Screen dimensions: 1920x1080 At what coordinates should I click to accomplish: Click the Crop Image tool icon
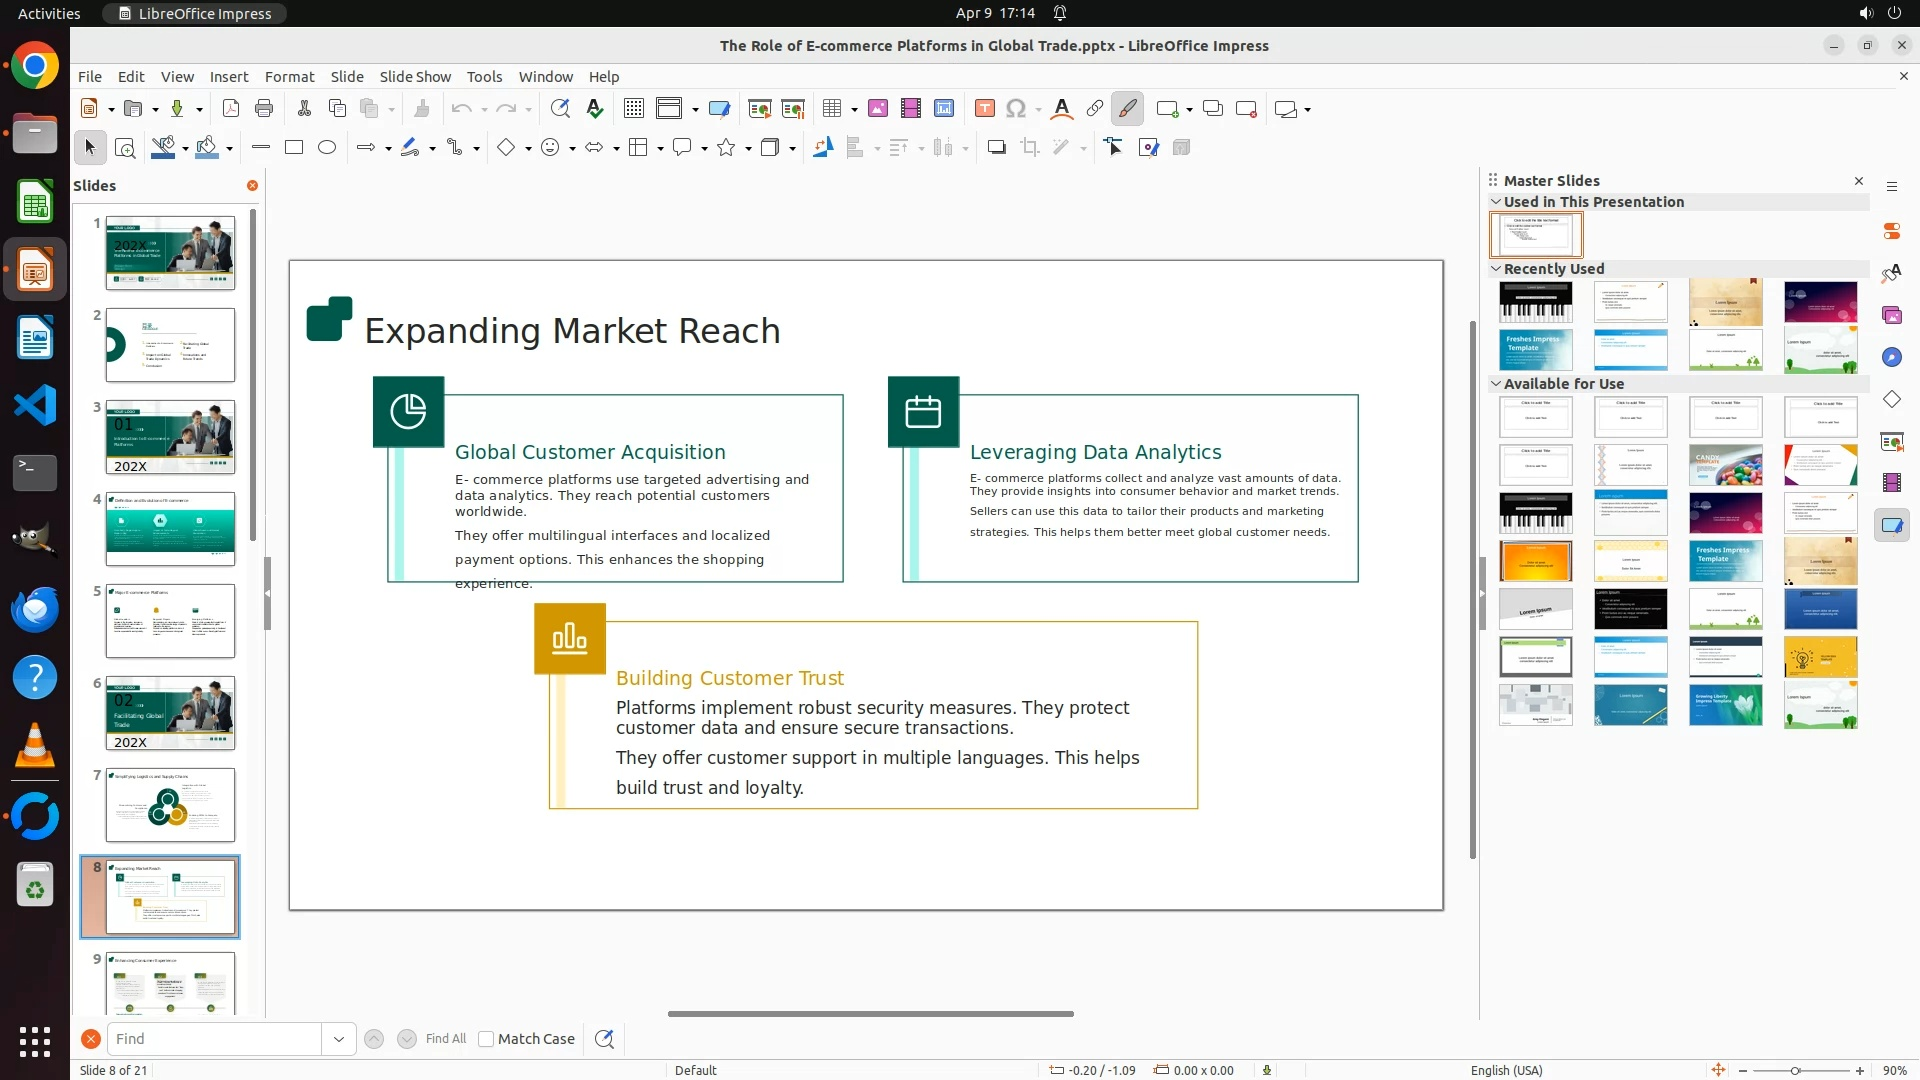coord(1029,147)
